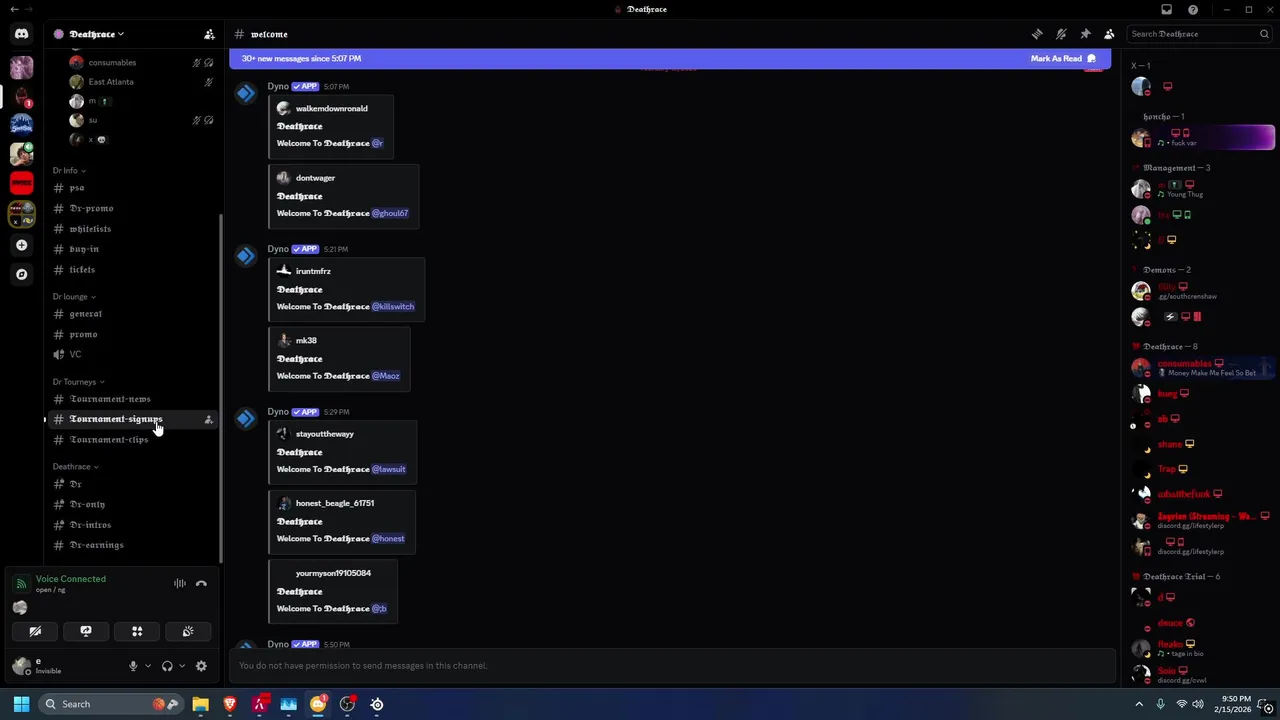The image size is (1280, 720).
Task: Collapse the Deathrace channel category
Action: coord(76,467)
